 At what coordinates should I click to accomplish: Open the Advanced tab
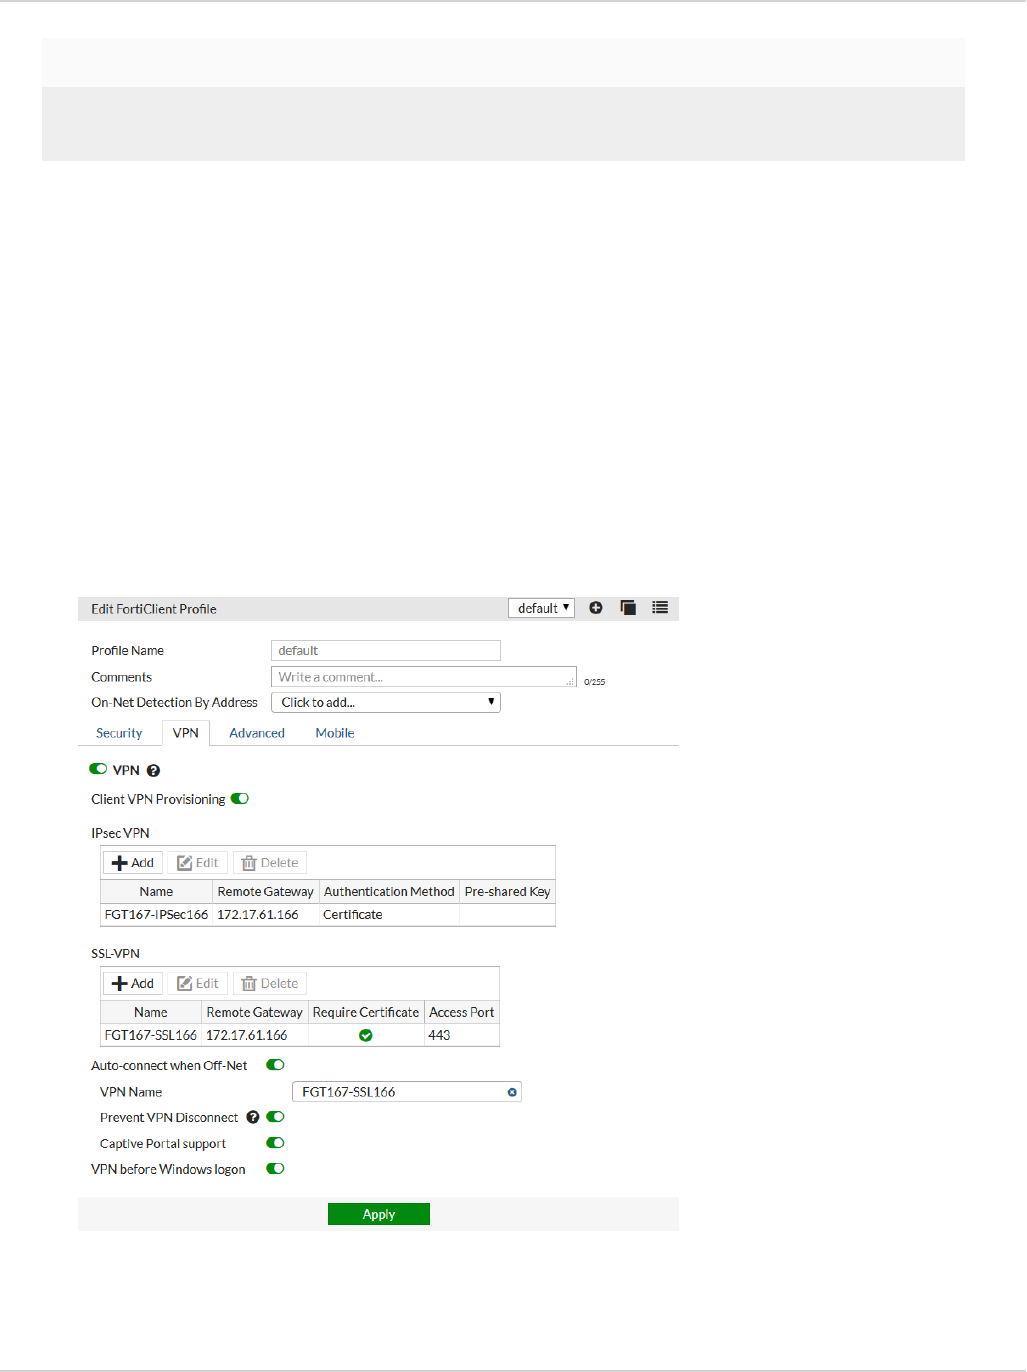[257, 733]
